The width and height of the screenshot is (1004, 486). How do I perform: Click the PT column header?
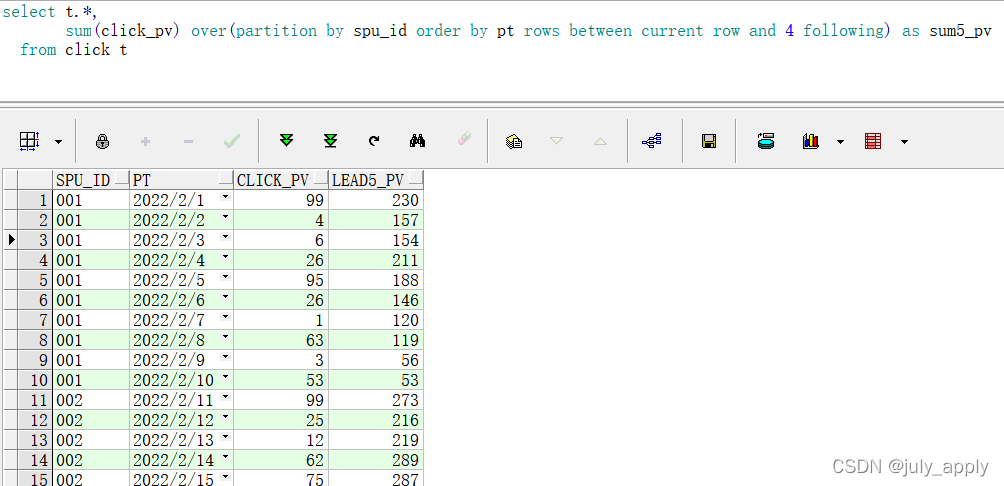pos(182,180)
